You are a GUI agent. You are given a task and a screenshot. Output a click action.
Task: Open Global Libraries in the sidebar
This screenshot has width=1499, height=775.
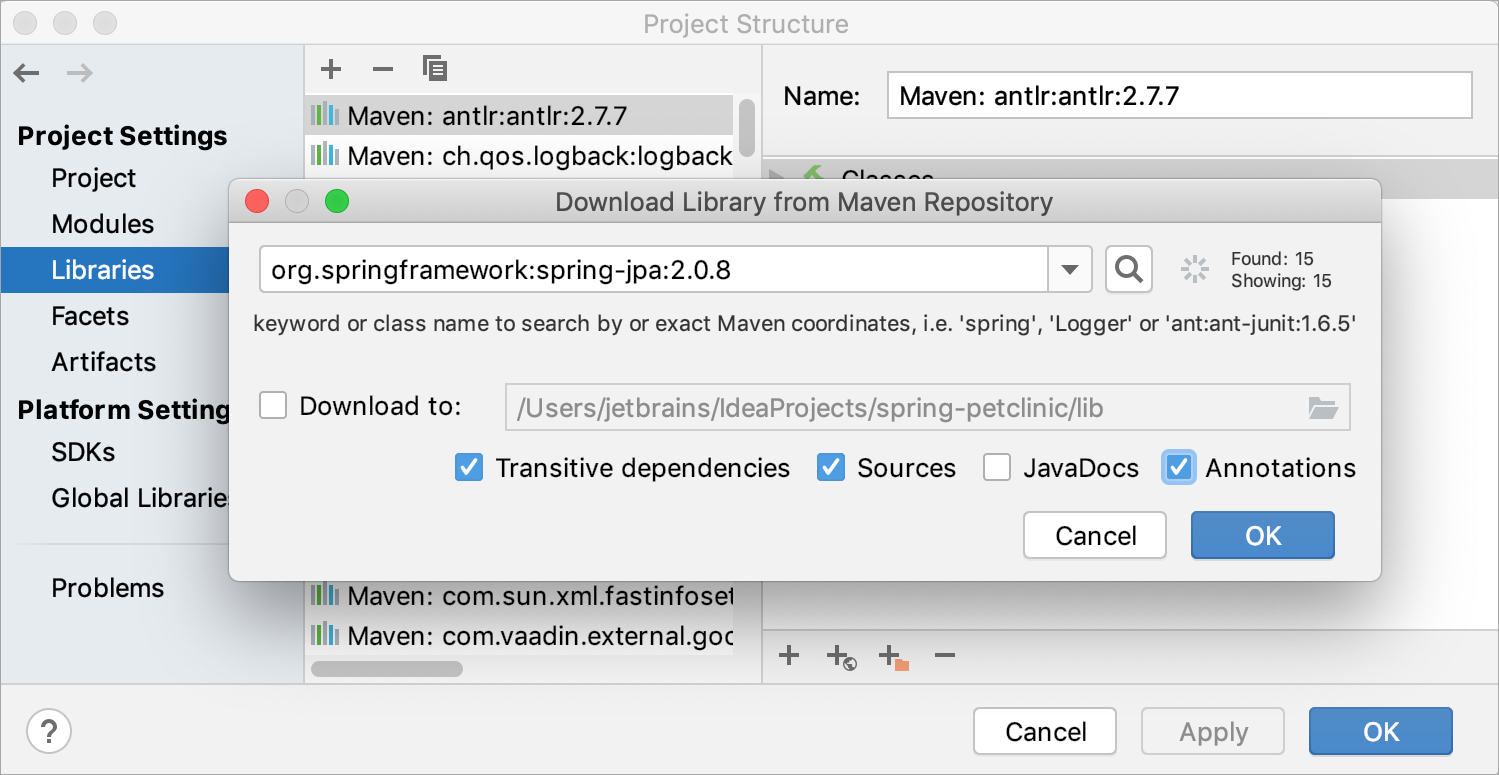140,498
